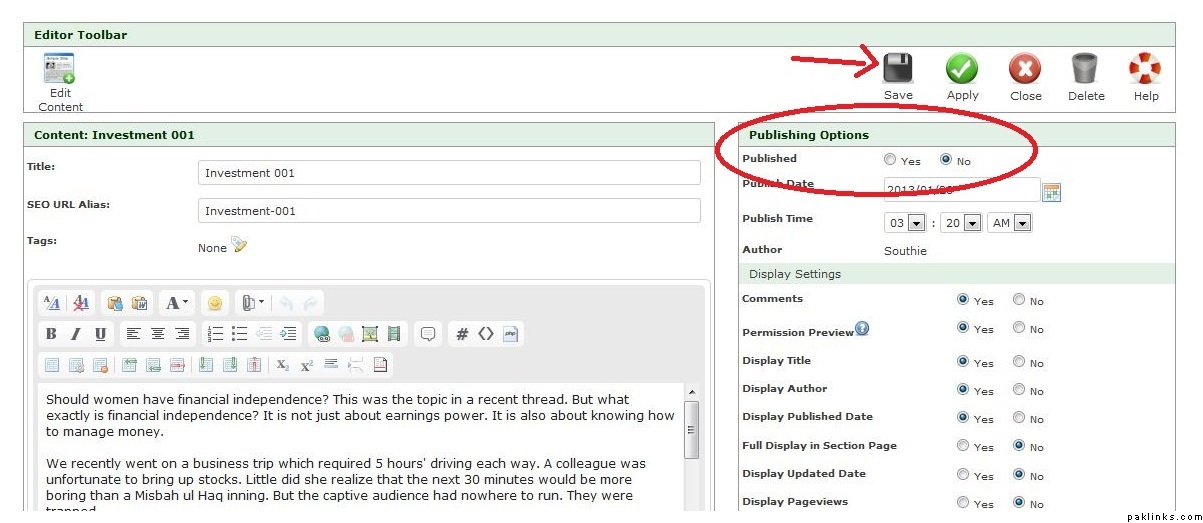Set Published to Yes
The height and width of the screenshot is (523, 1203).
890,160
